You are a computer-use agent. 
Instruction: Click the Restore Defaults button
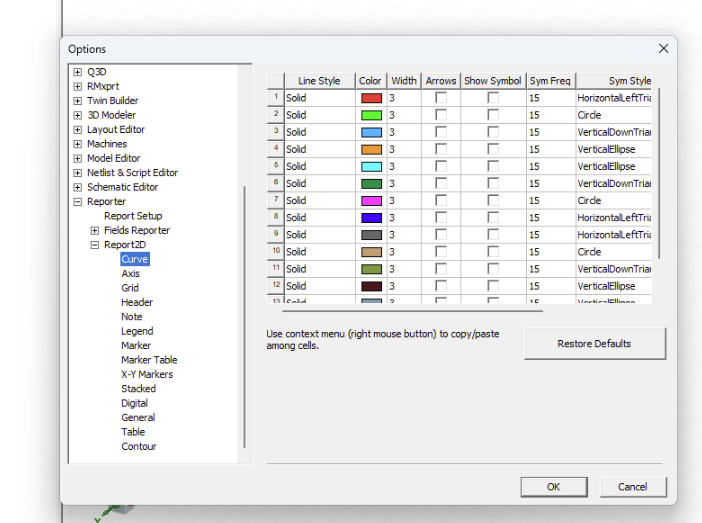pos(594,344)
